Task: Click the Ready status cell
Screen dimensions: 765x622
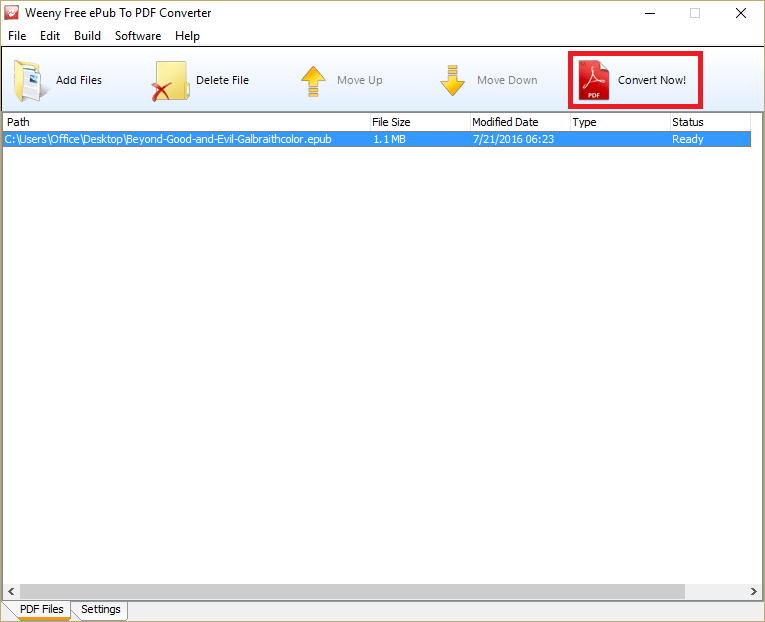Action: click(x=687, y=140)
